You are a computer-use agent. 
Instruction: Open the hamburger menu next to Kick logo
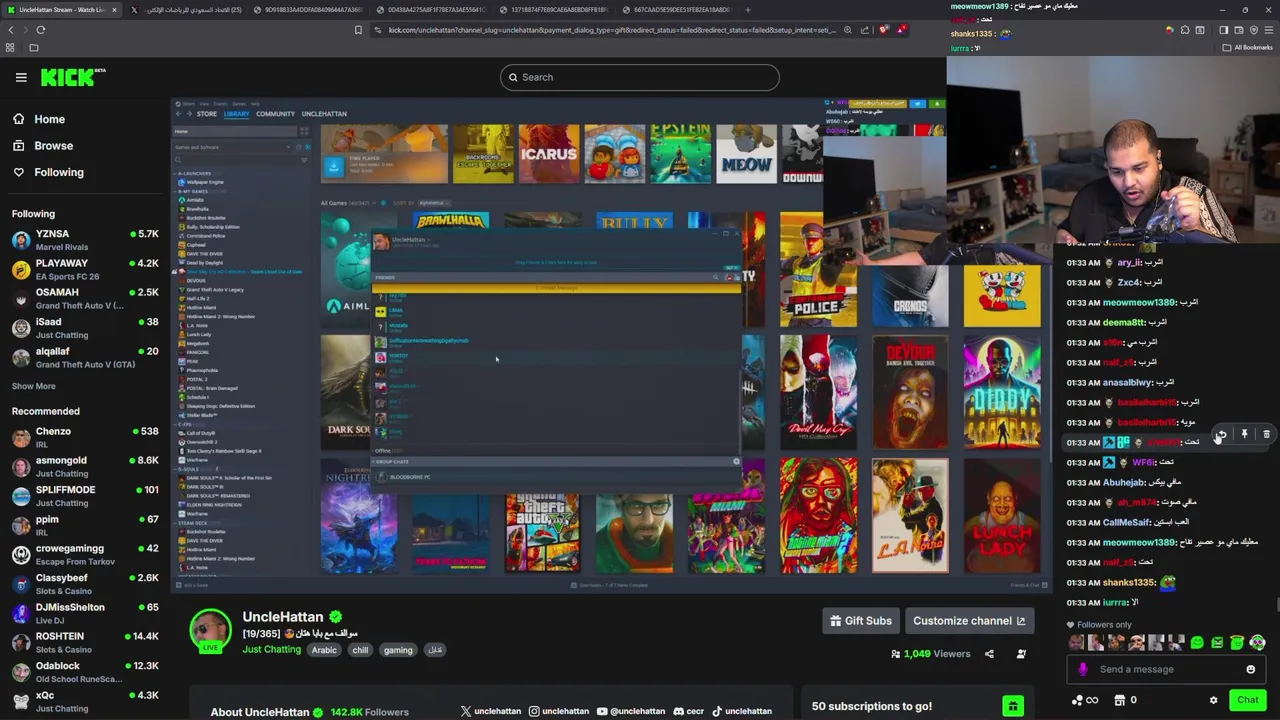(21, 77)
